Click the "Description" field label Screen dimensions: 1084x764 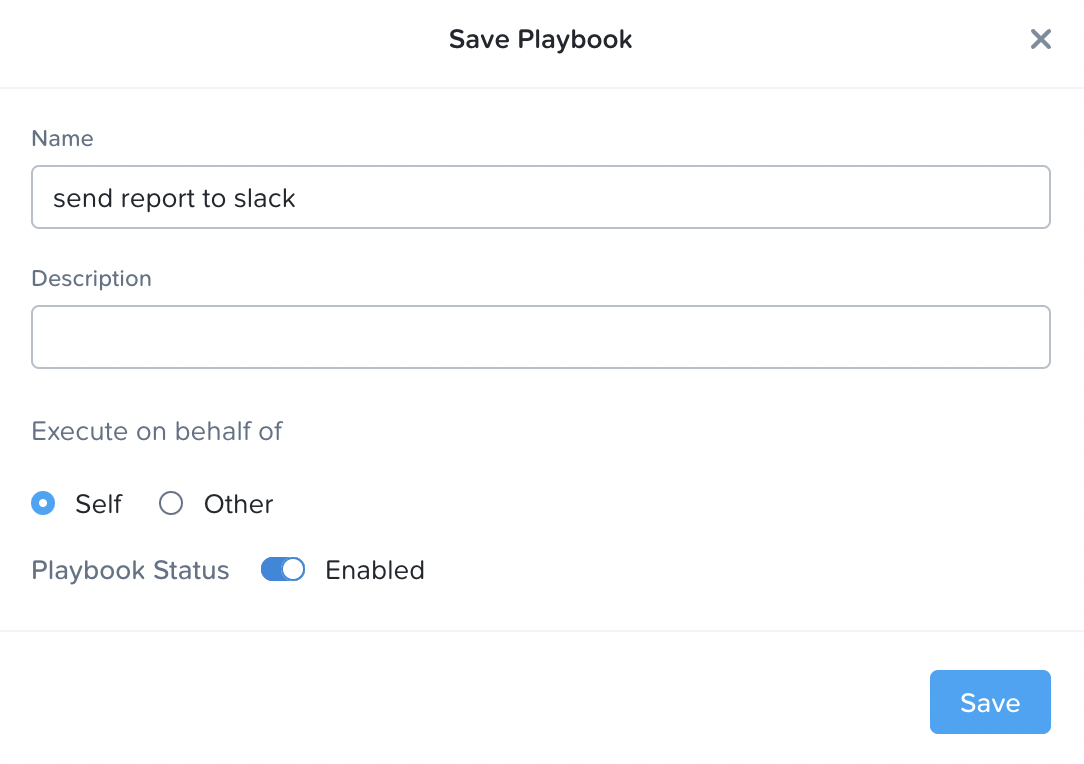coord(91,279)
